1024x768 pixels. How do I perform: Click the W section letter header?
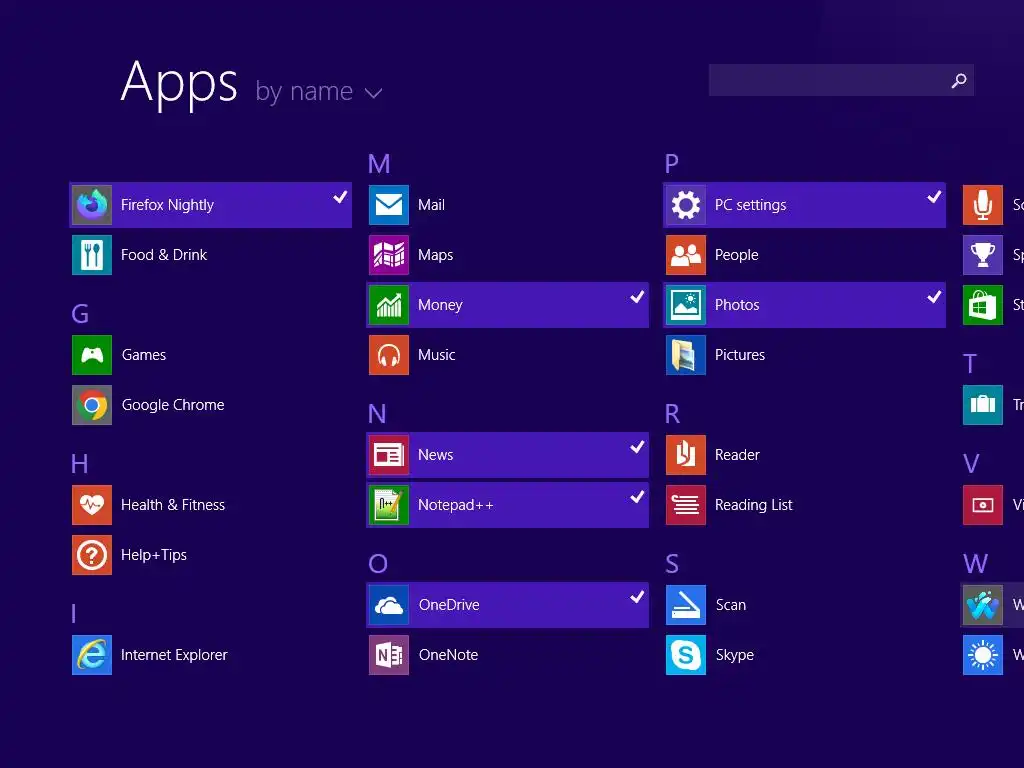coord(975,564)
